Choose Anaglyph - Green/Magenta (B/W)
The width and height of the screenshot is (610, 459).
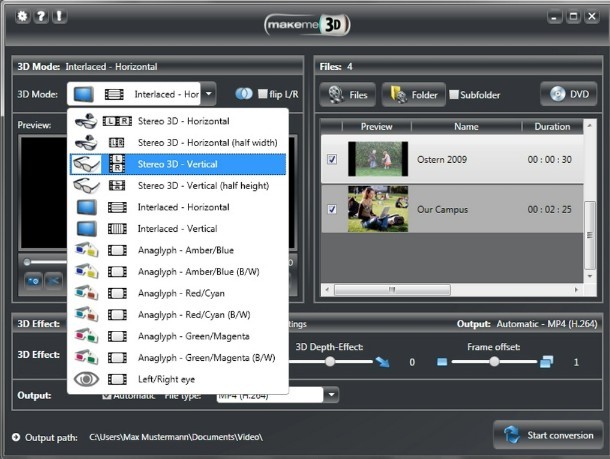coord(178,357)
